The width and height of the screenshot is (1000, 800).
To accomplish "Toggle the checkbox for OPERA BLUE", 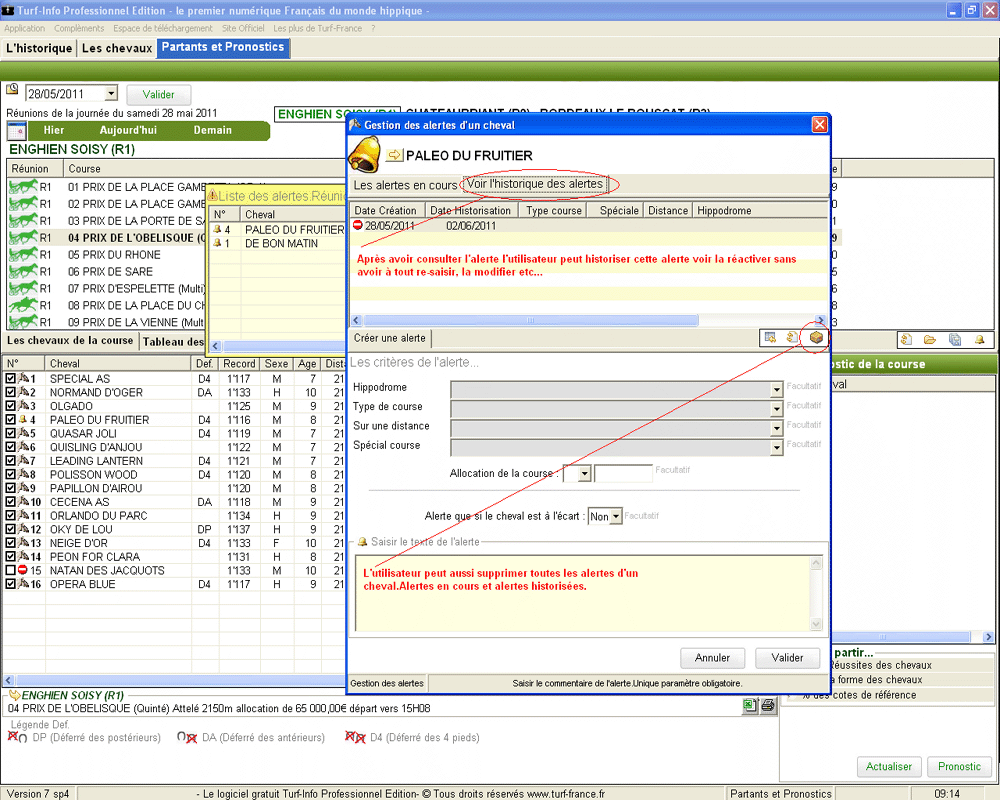I will (10, 584).
